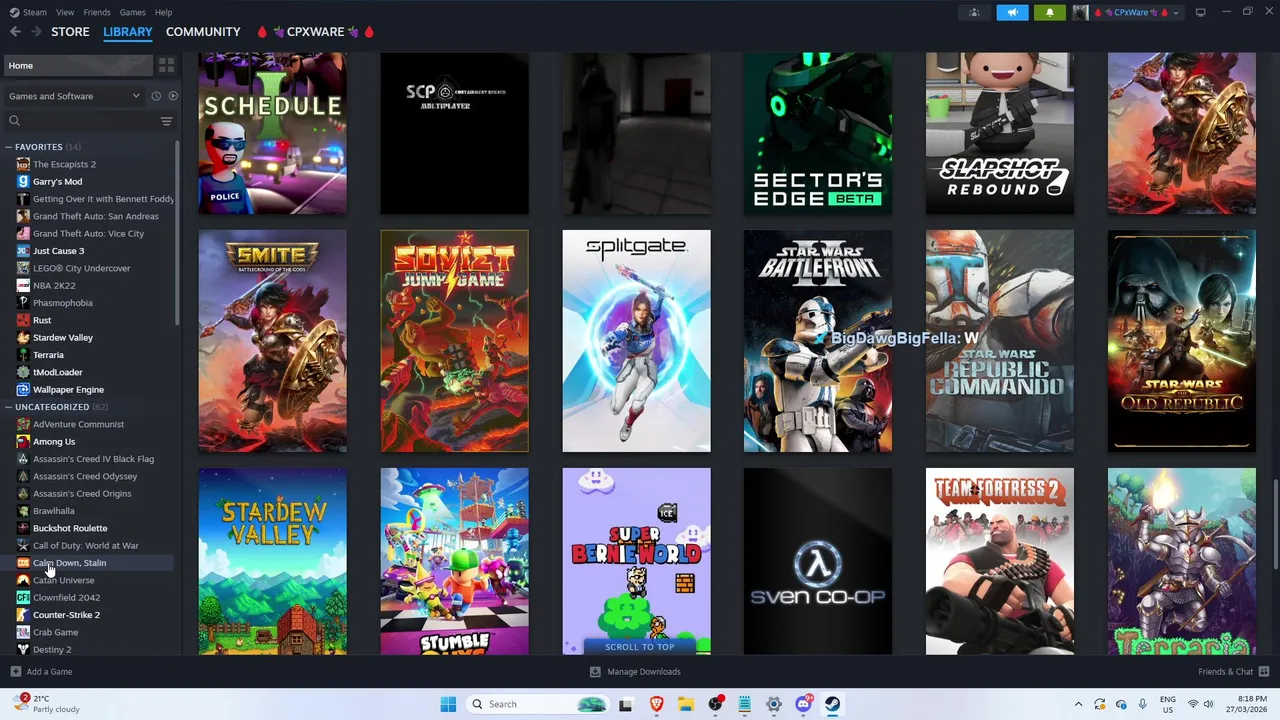Screen dimensions: 1280x720
Task: Open Star Wars Republic Commando cover
Action: click(1000, 341)
